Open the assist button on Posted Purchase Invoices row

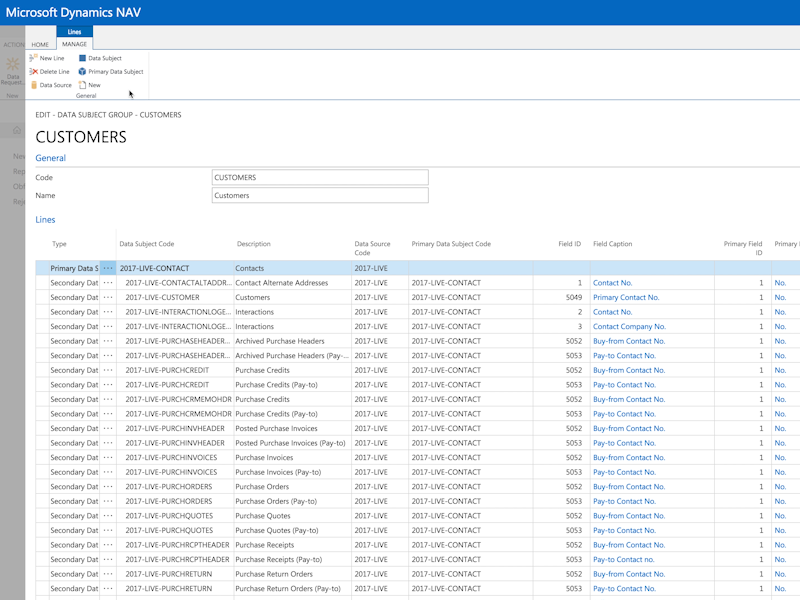click(108, 428)
